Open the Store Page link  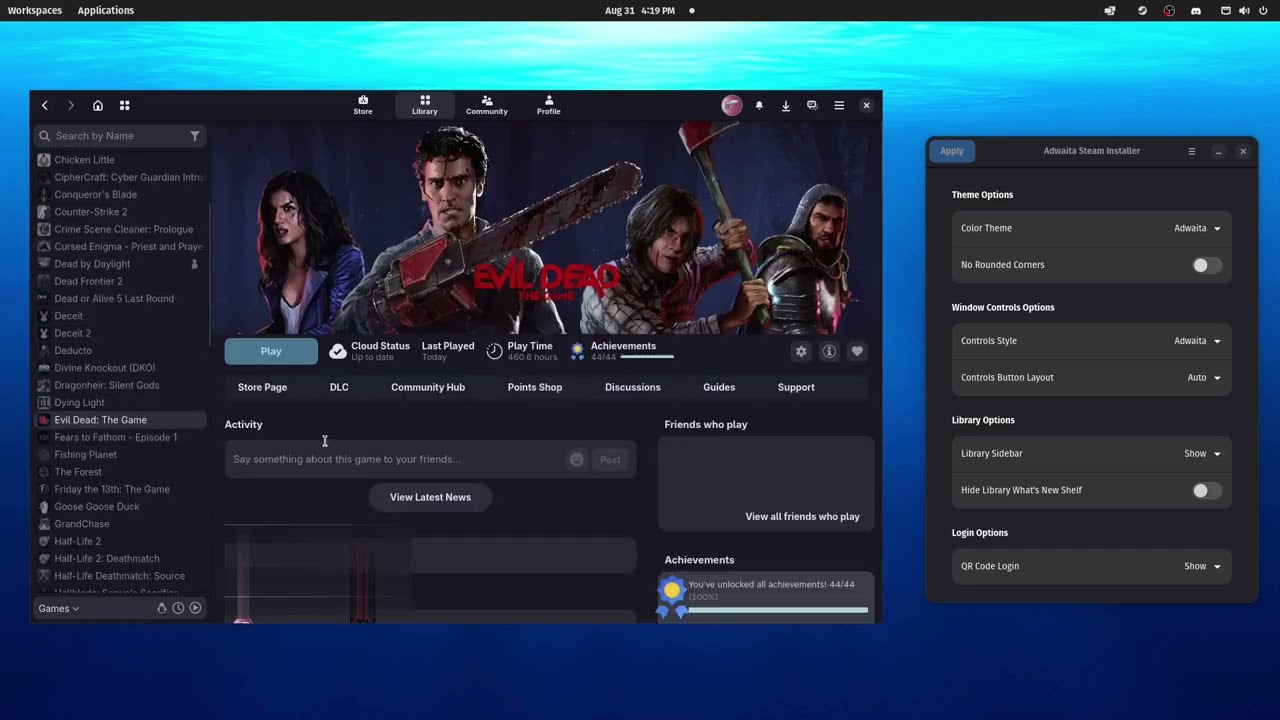pyautogui.click(x=262, y=387)
